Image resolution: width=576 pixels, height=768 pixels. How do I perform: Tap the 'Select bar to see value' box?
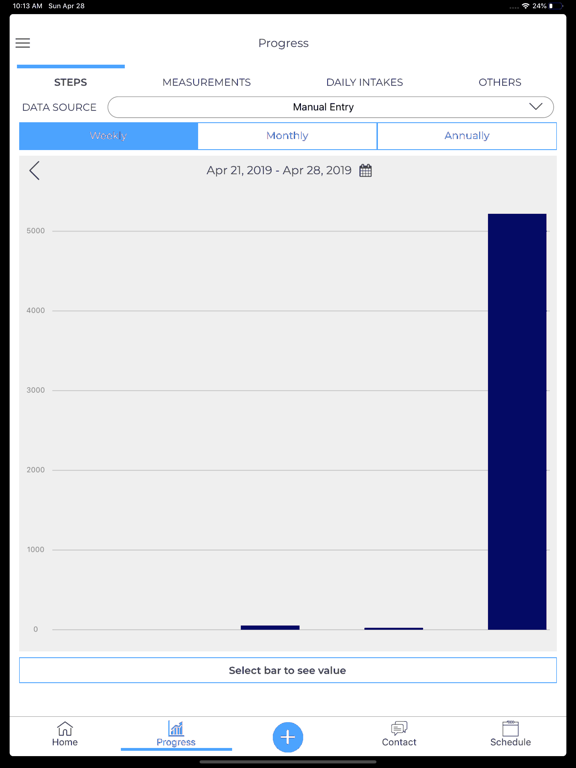(288, 670)
